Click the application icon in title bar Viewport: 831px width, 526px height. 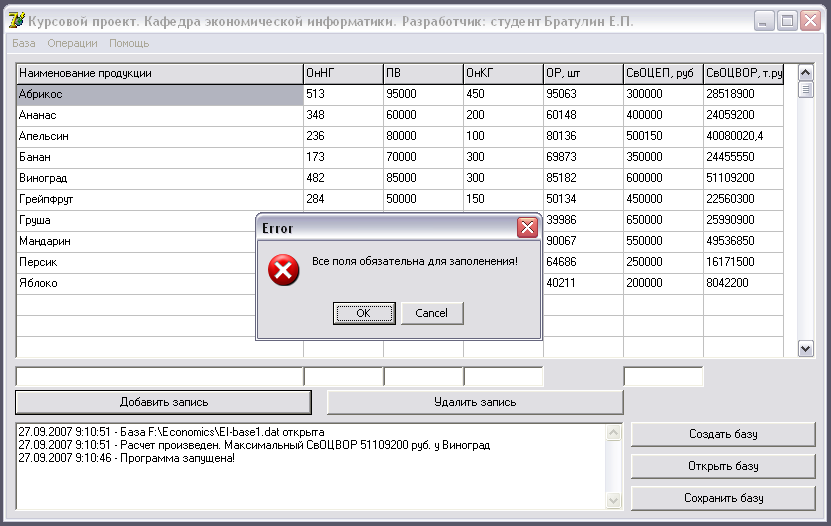click(16, 20)
